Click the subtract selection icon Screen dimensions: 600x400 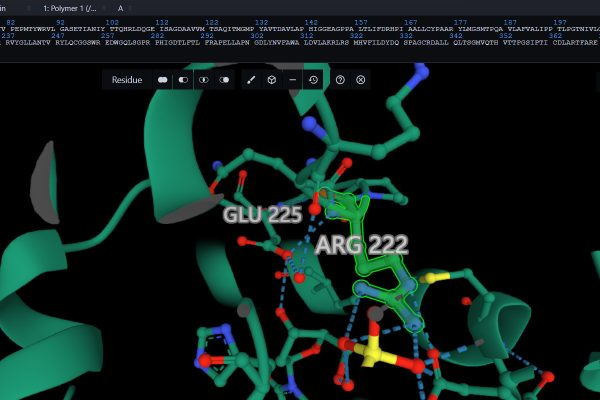(x=183, y=79)
